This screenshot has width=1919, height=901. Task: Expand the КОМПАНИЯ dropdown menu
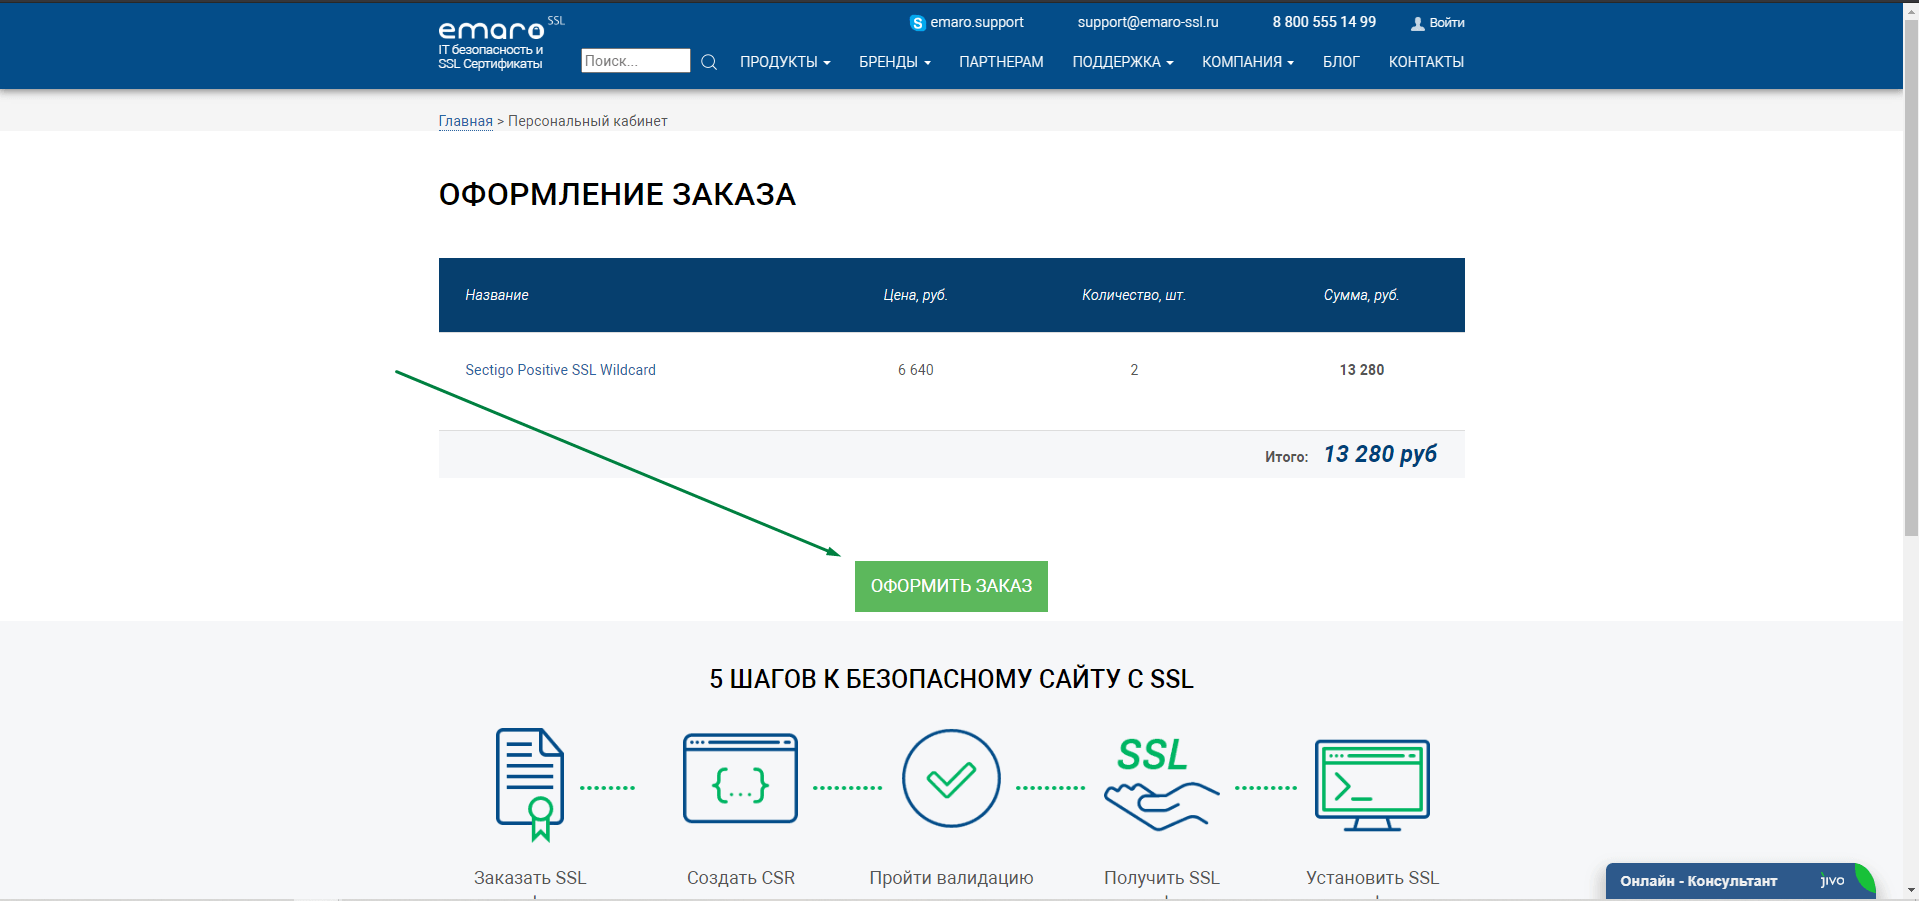tap(1247, 62)
